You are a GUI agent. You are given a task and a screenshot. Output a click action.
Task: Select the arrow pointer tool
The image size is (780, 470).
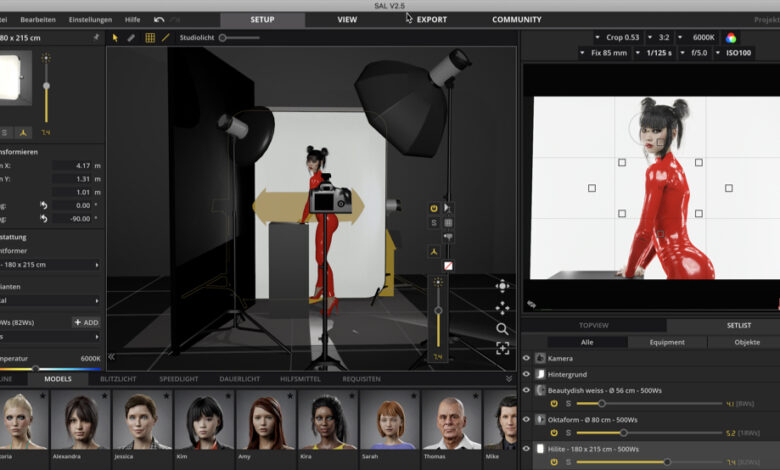pyautogui.click(x=115, y=38)
